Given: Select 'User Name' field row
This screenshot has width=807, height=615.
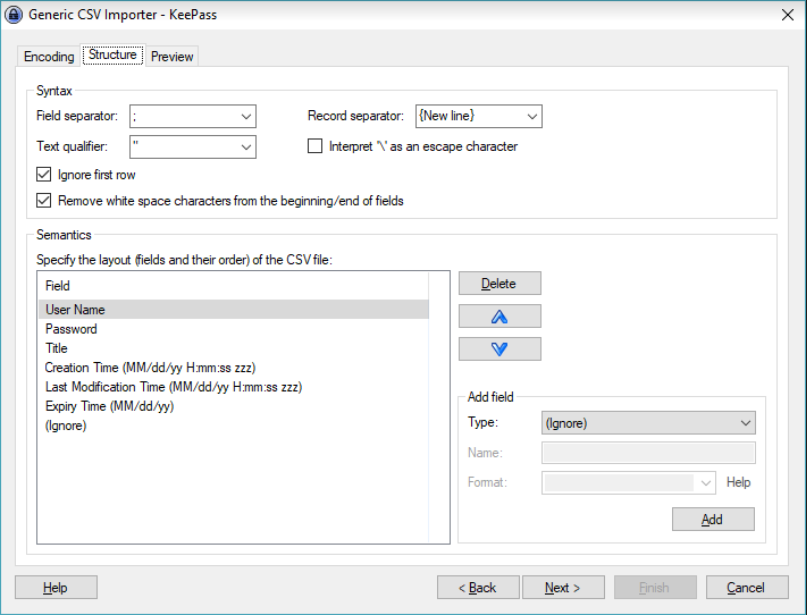Looking at the screenshot, I should 234,309.
